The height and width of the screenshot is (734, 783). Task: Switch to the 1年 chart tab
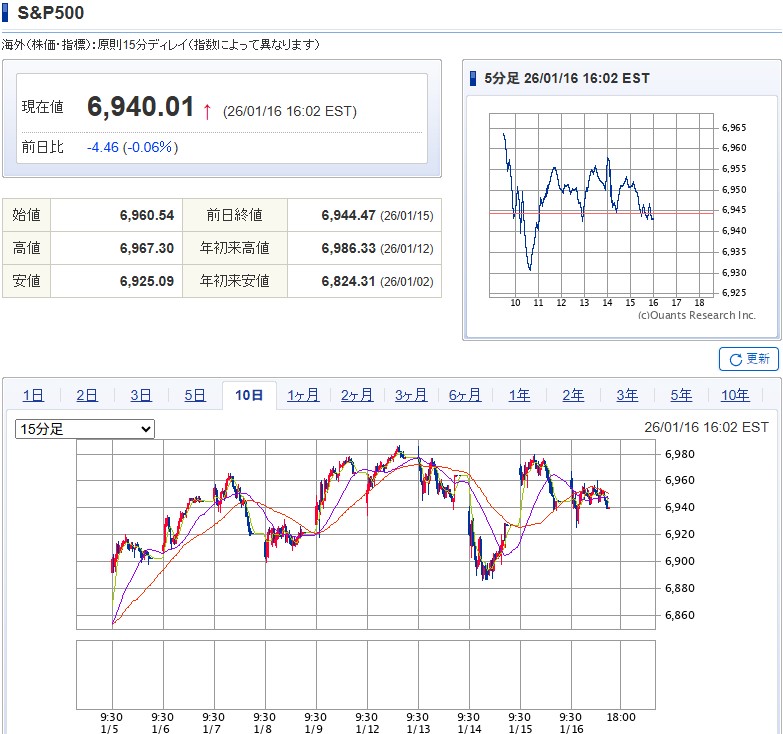(519, 395)
